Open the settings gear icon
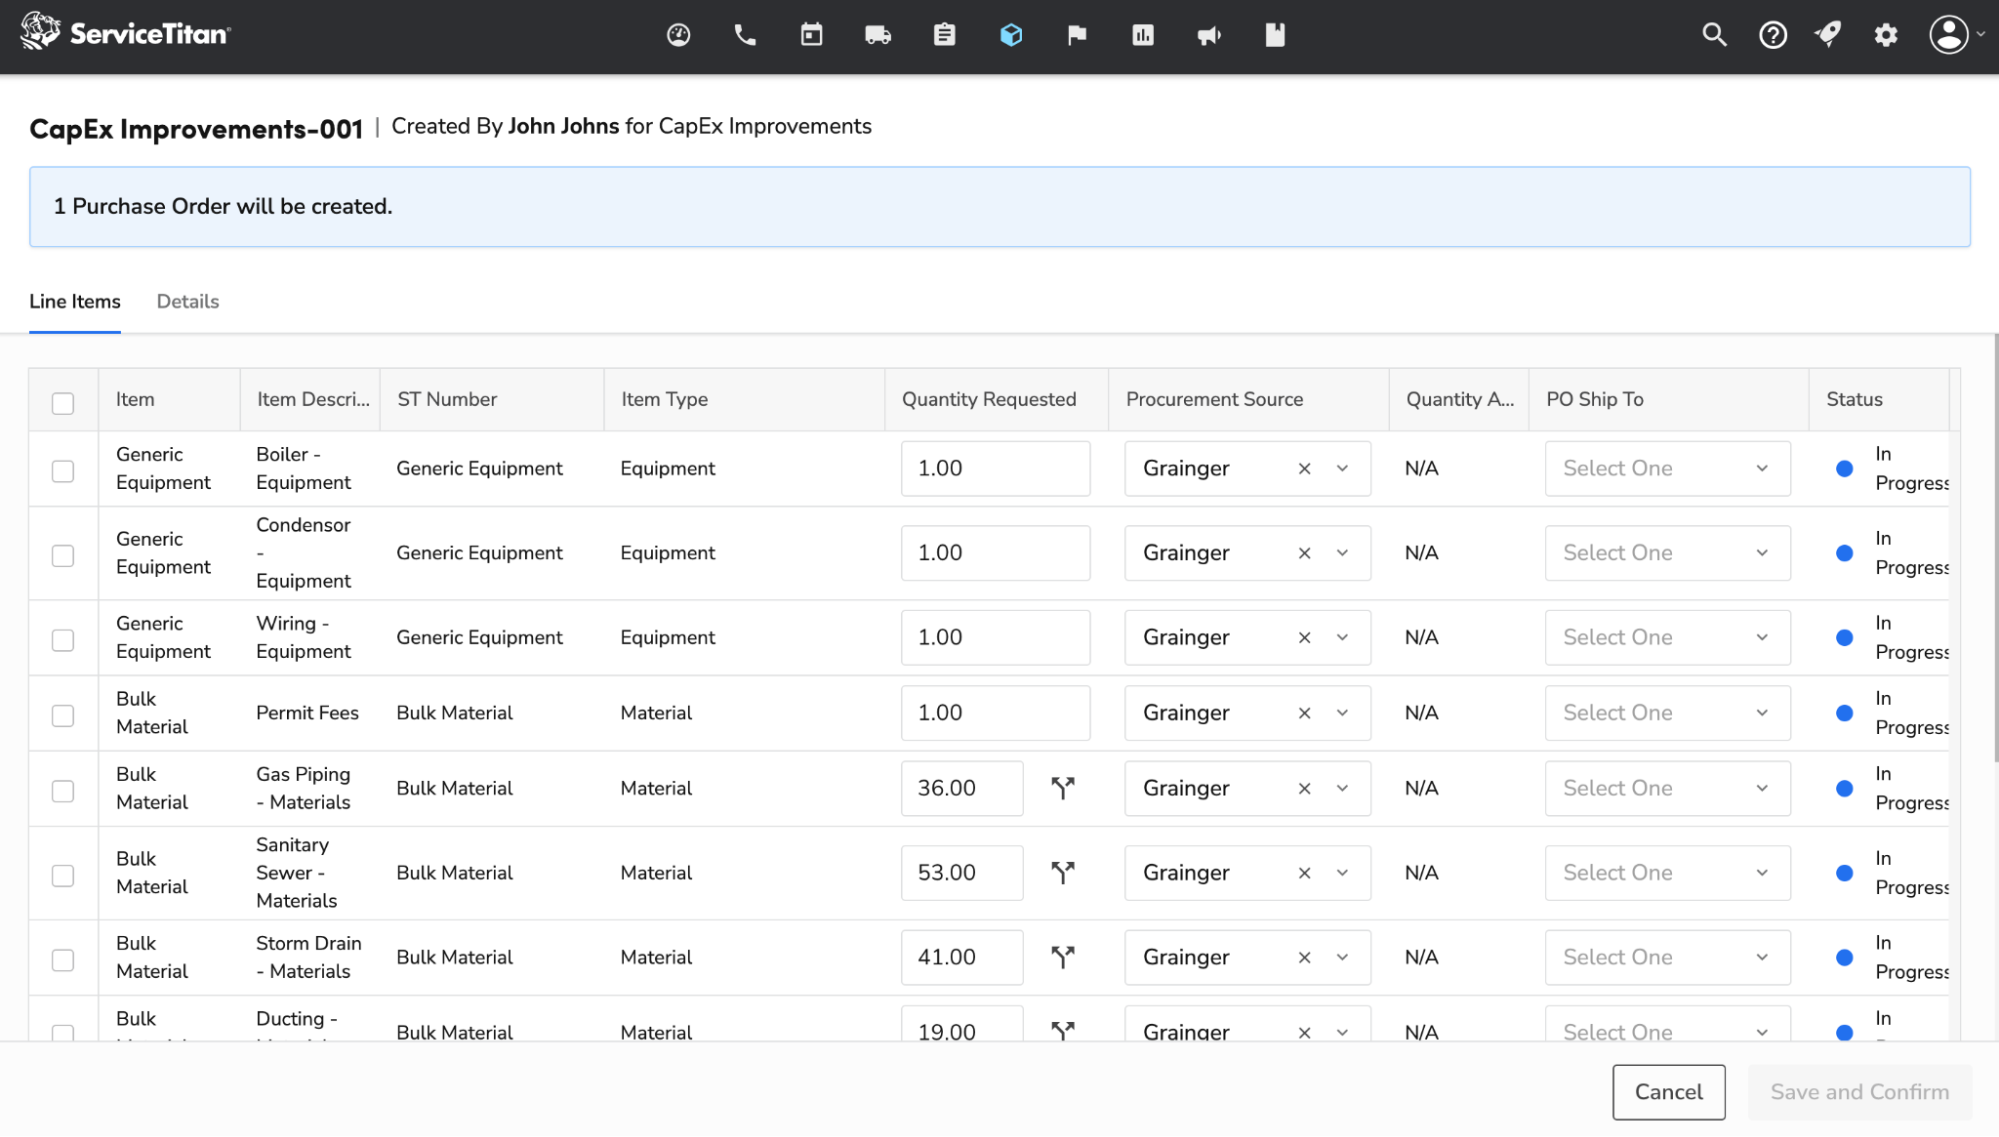 (1886, 36)
